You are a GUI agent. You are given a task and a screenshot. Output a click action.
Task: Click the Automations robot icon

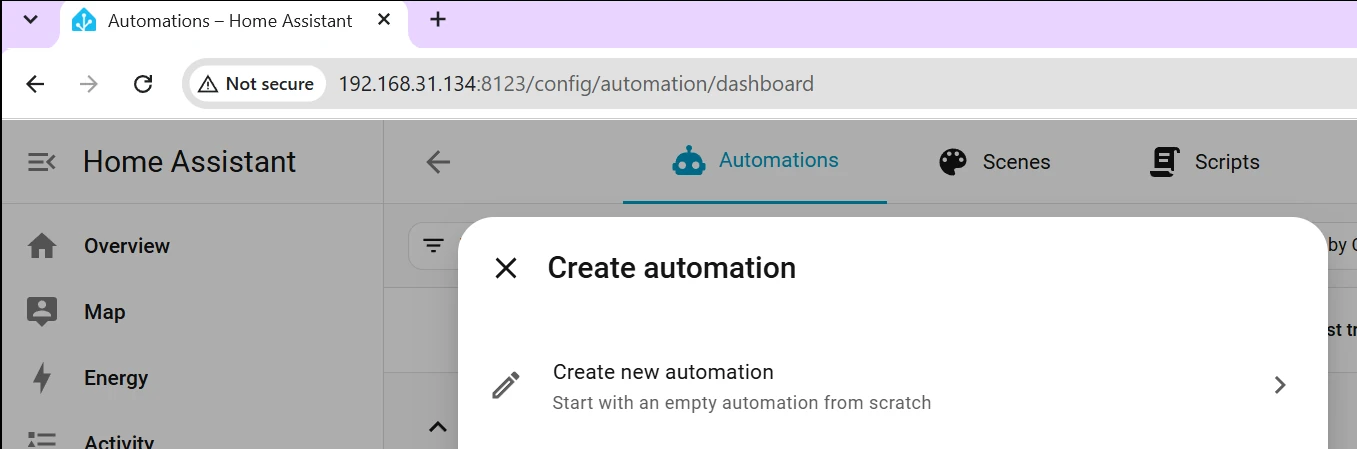pos(689,161)
